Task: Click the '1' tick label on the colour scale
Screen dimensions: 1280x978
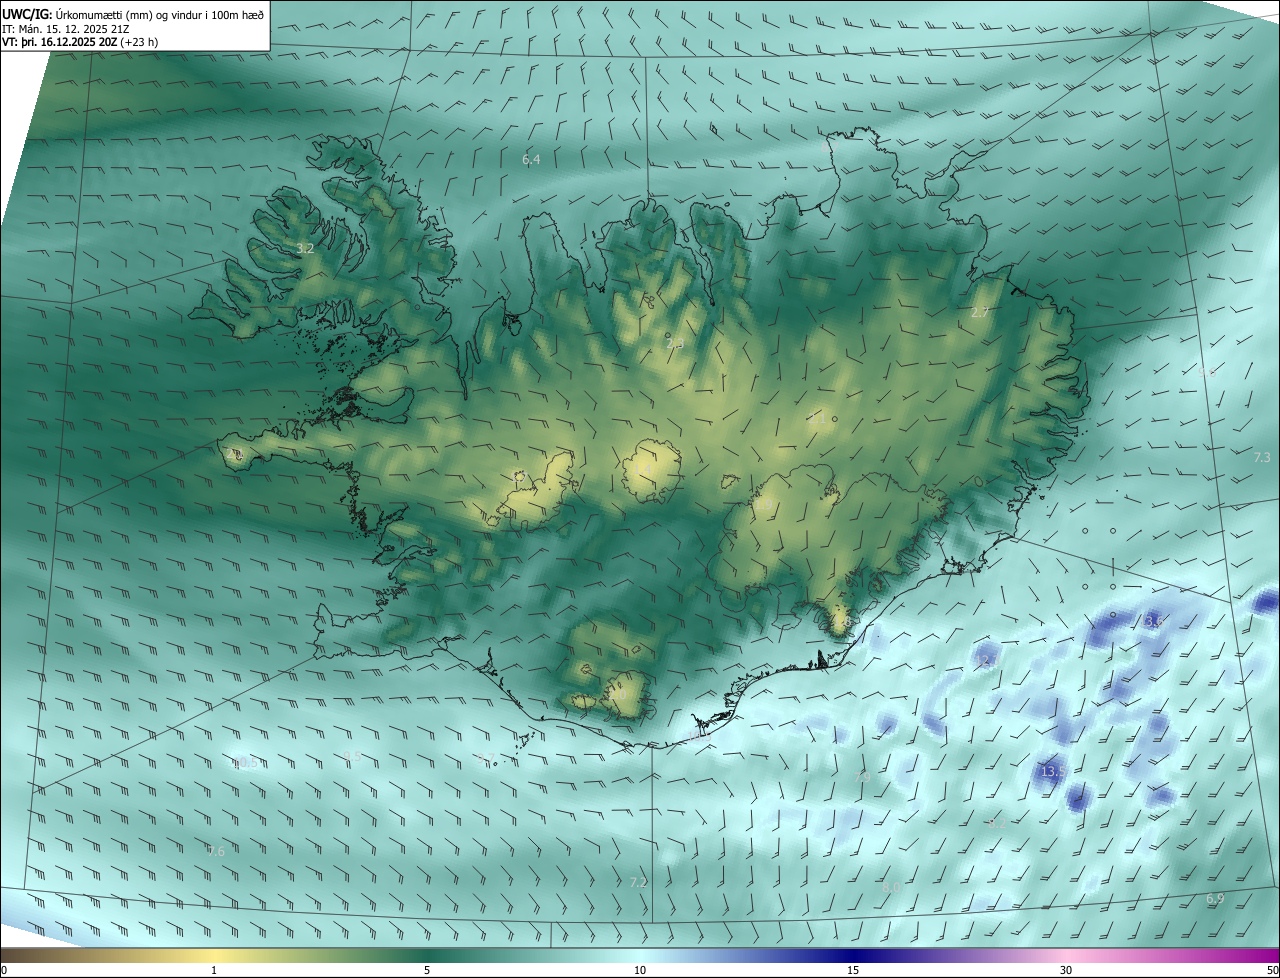Action: click(214, 971)
